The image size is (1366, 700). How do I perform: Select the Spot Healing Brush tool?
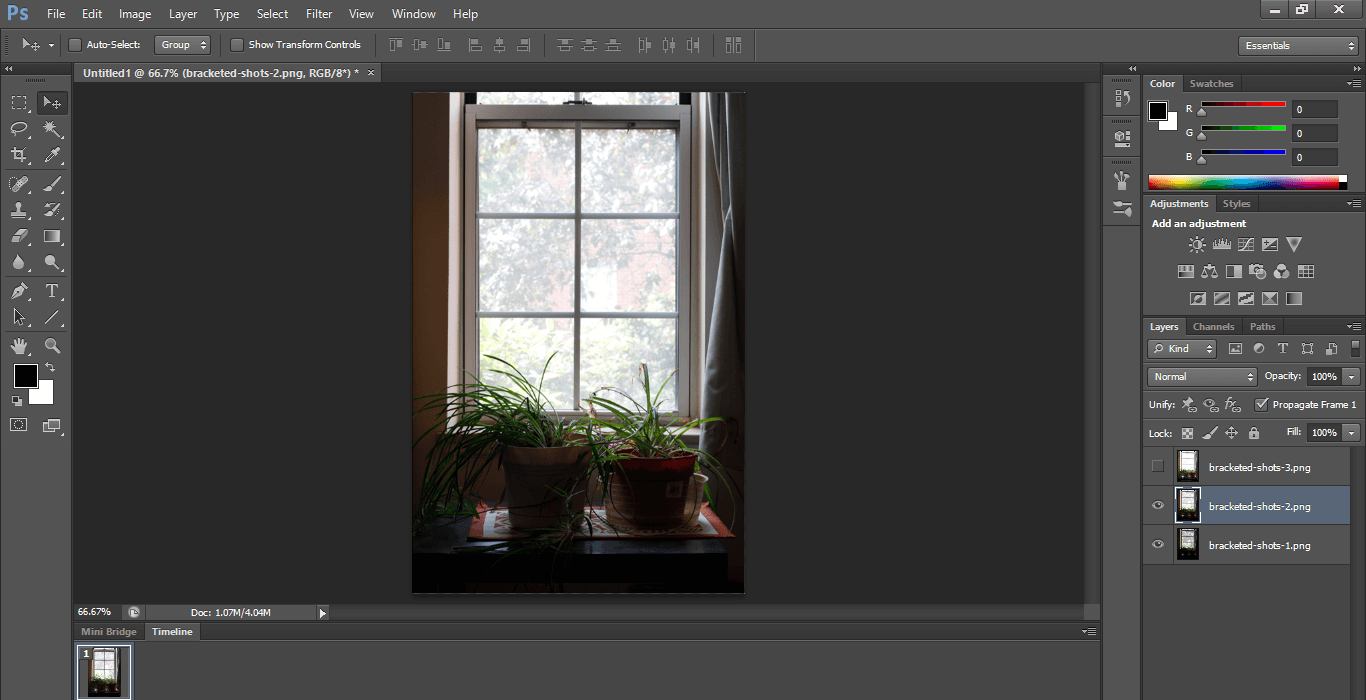(x=19, y=183)
